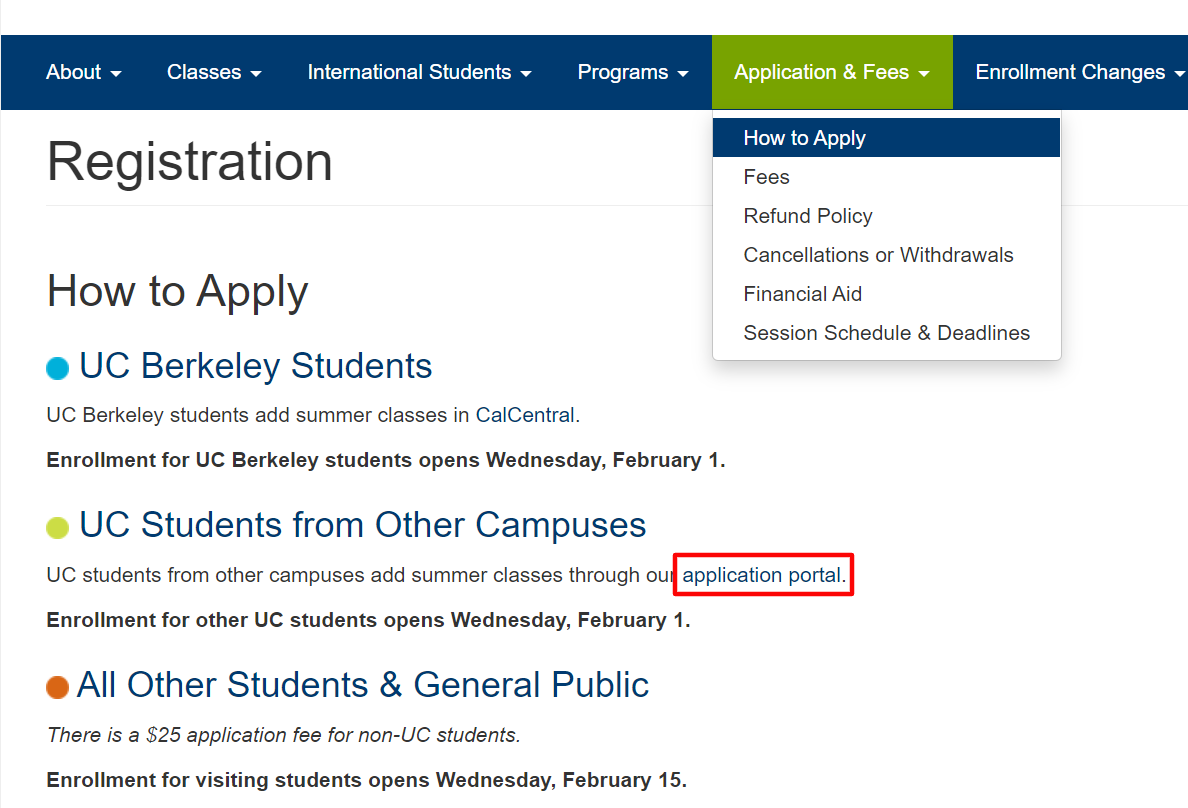1188x808 pixels.
Task: Open the Classes dropdown in navigation
Action: (214, 72)
